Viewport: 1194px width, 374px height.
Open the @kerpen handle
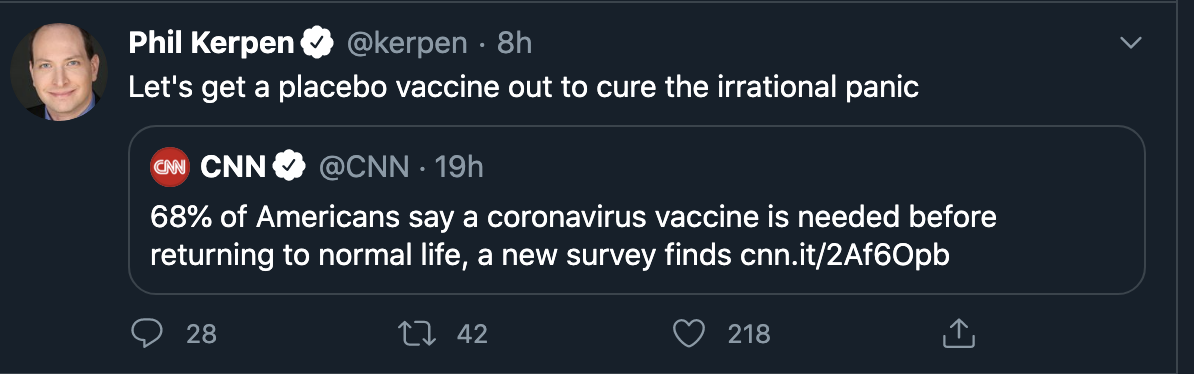pyautogui.click(x=407, y=44)
